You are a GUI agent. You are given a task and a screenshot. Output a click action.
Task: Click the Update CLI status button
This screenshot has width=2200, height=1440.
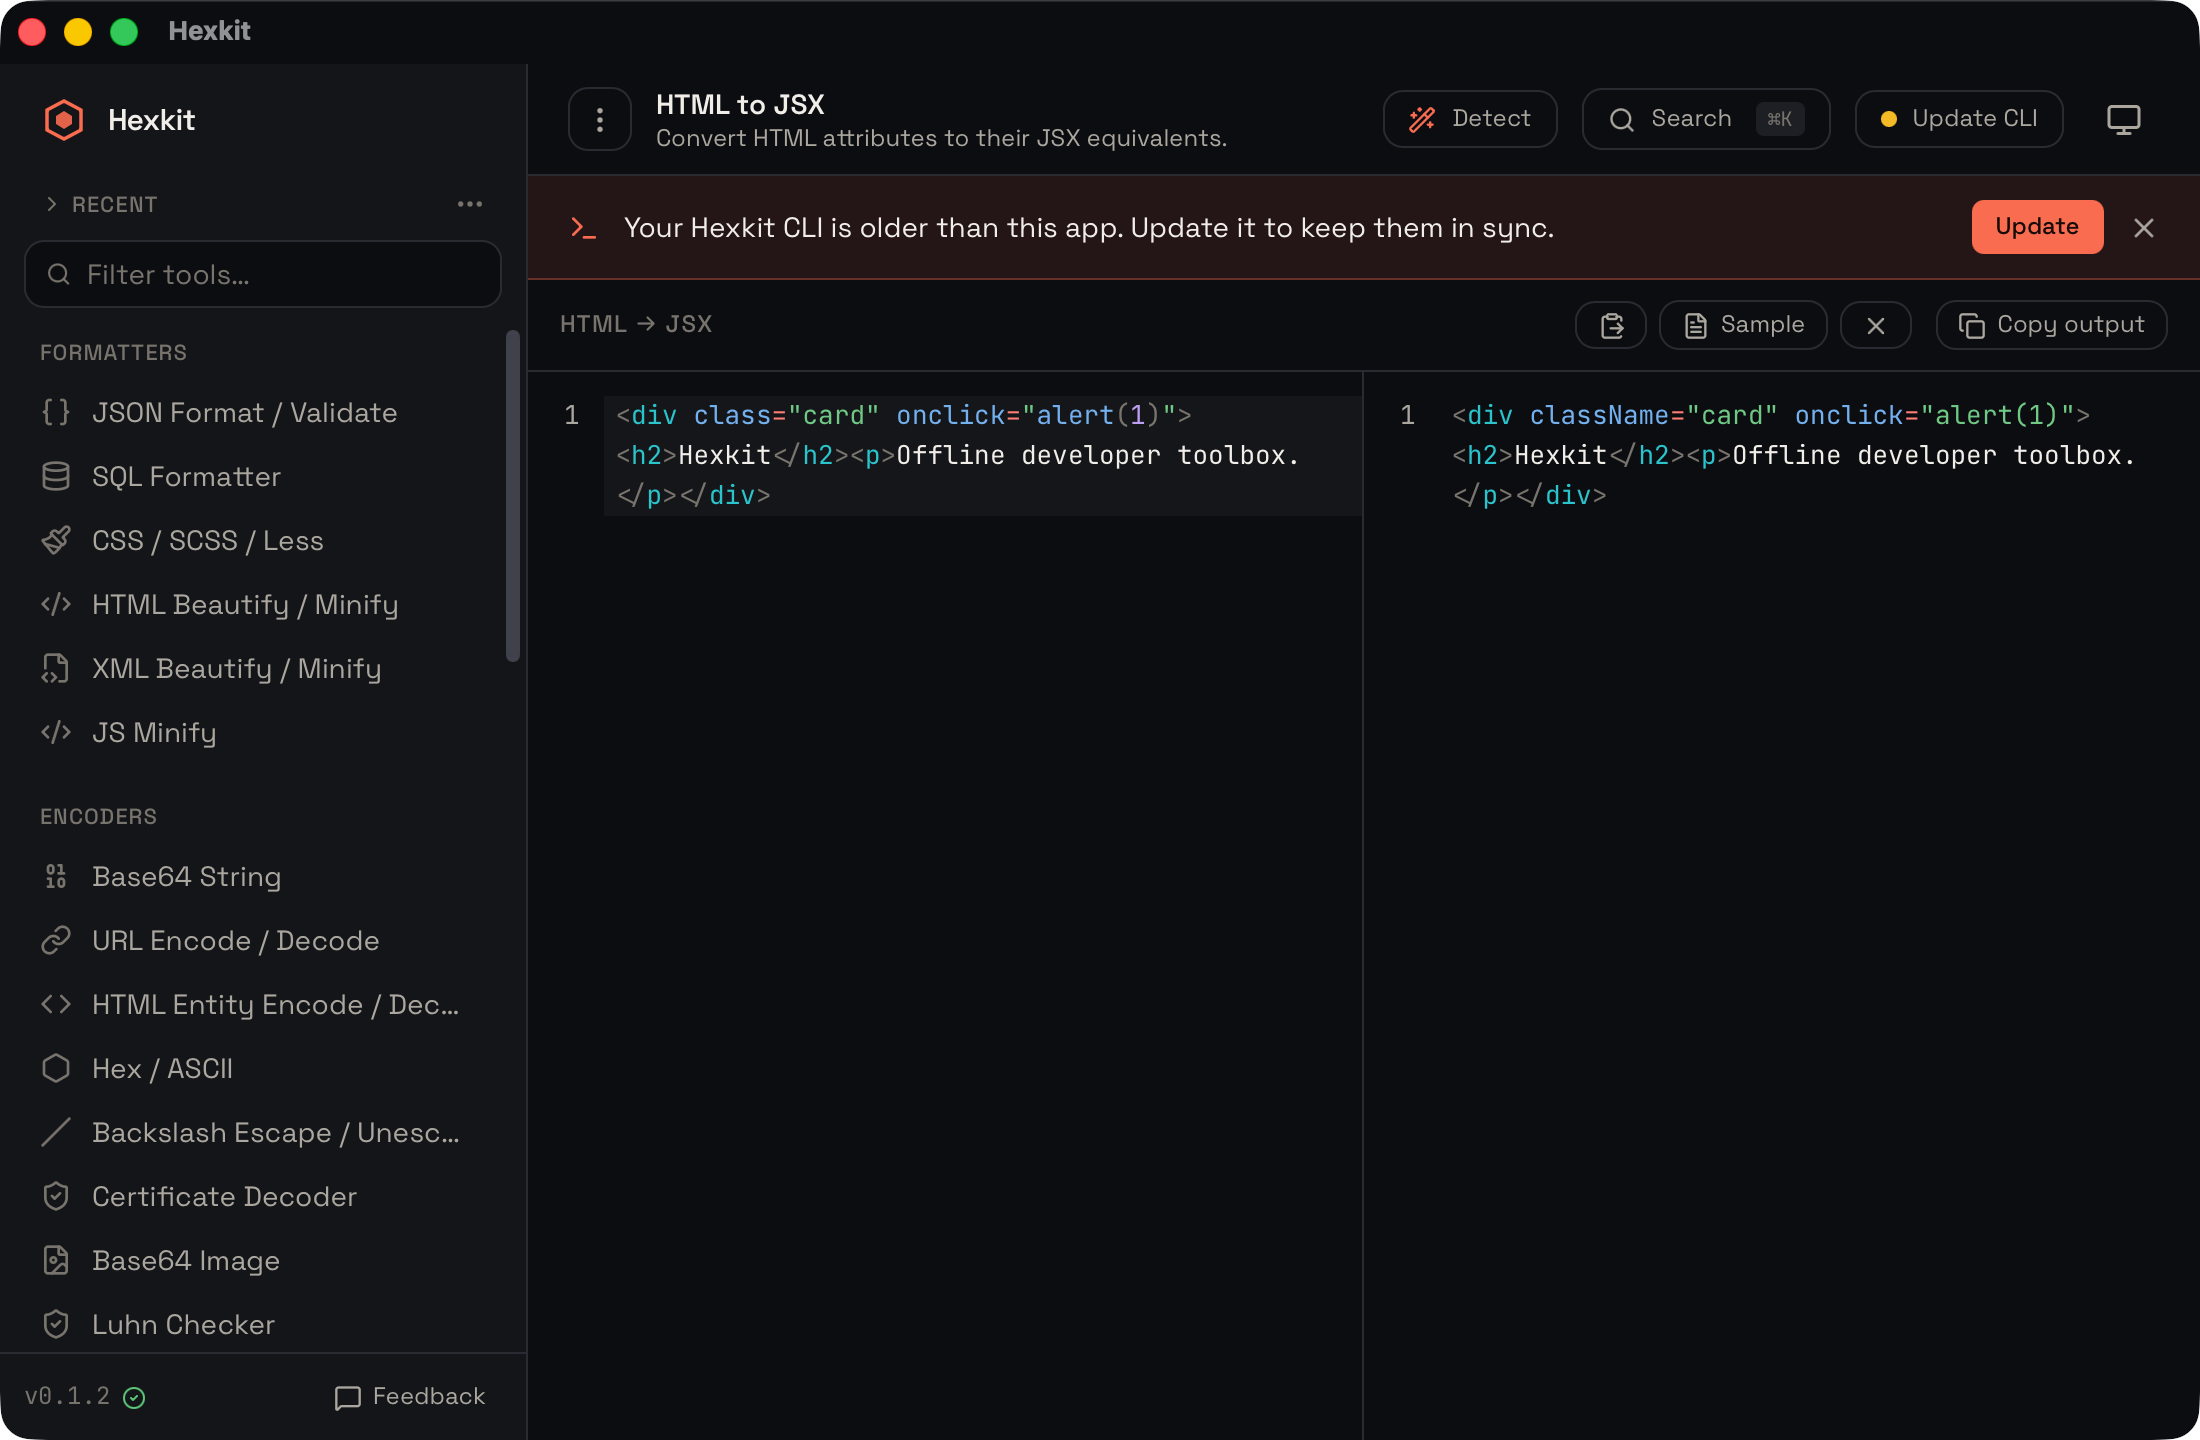pos(1959,119)
